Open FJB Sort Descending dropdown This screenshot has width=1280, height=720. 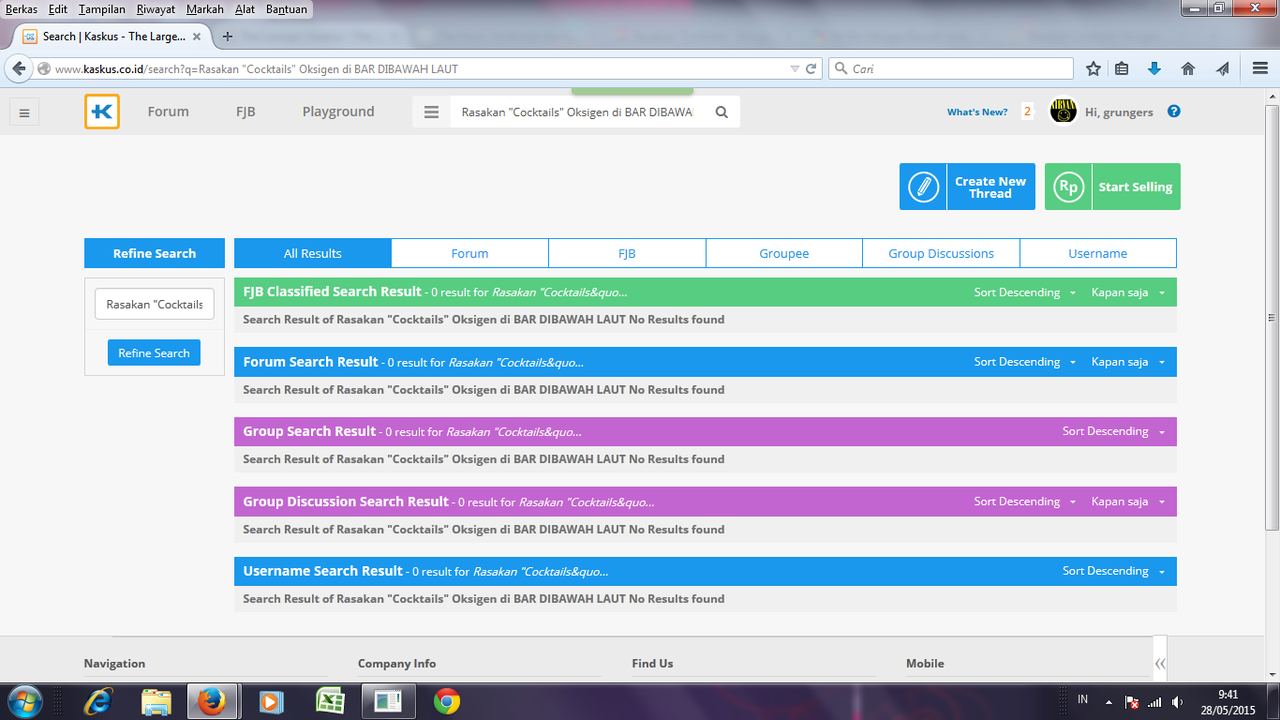coord(1025,292)
